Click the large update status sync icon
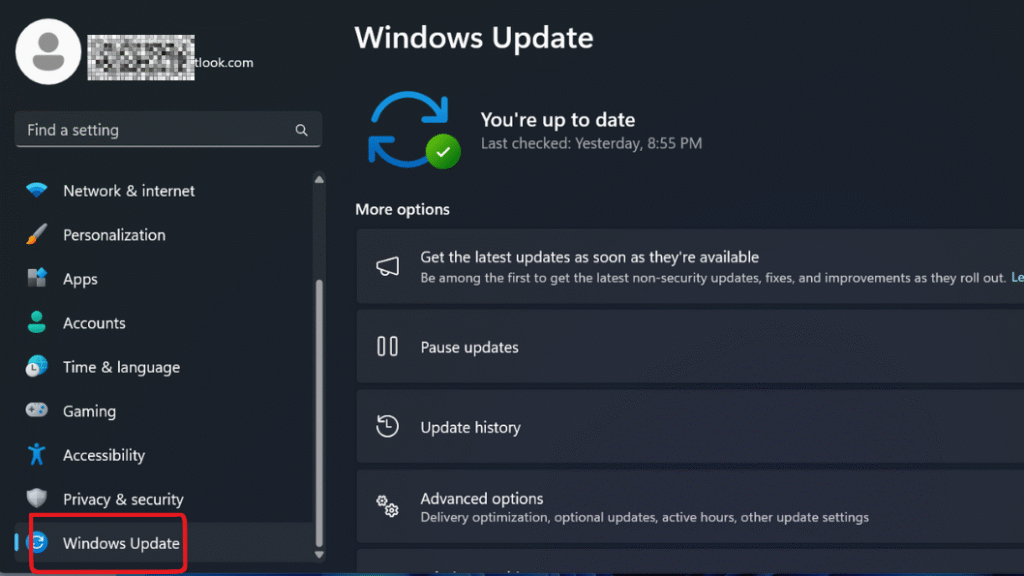The image size is (1024, 576). coord(414,130)
